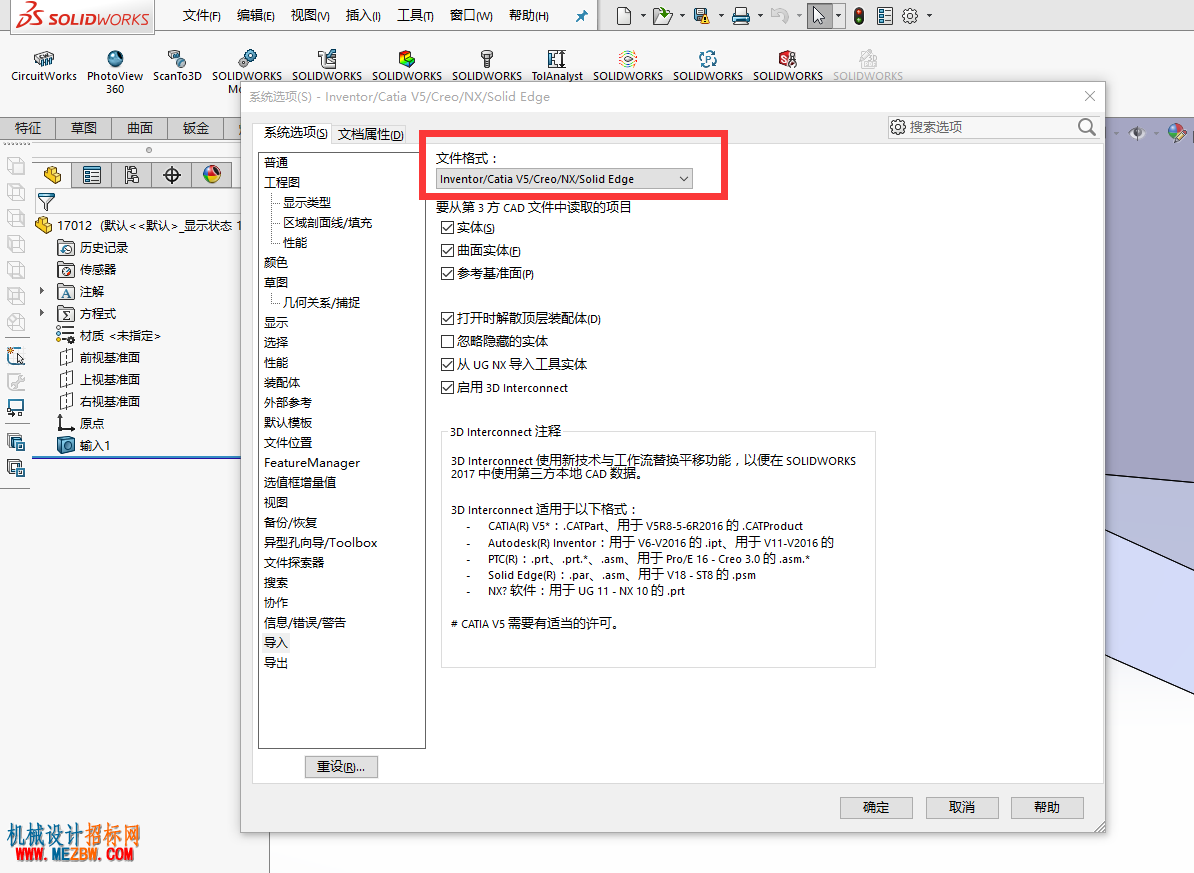Viewport: 1194px width, 873px height.
Task: Toggle 启用 3D Interconnect checkbox
Action: (x=448, y=388)
